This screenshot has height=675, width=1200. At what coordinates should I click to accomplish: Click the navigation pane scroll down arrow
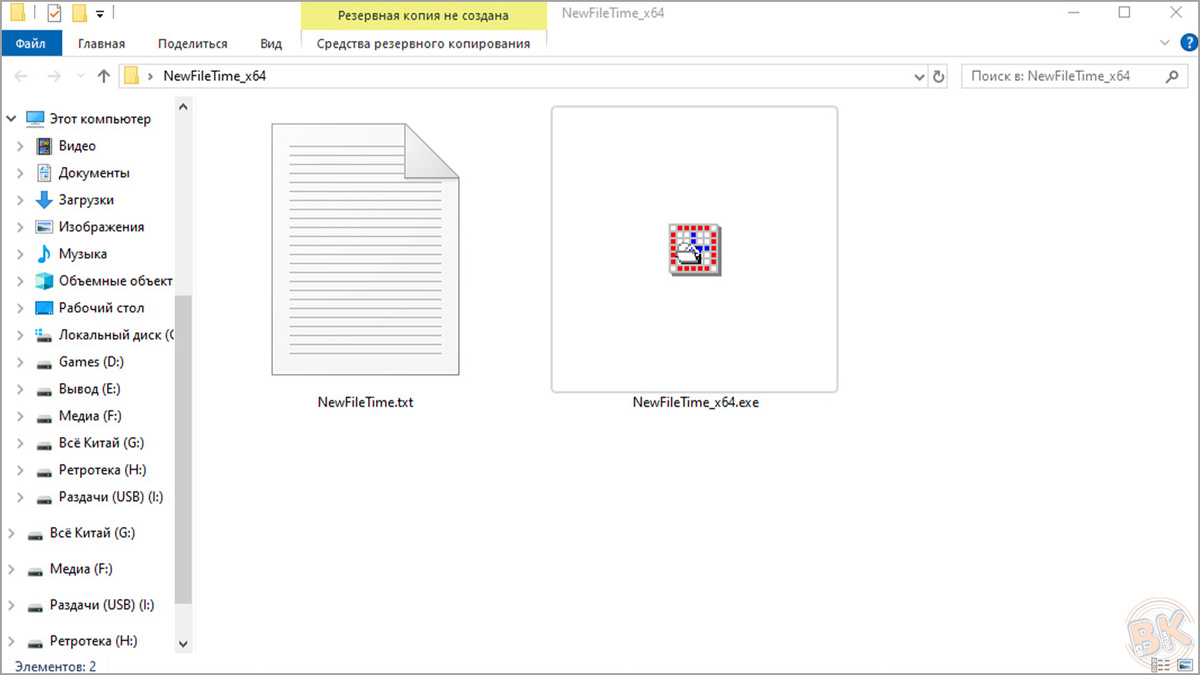pyautogui.click(x=182, y=645)
